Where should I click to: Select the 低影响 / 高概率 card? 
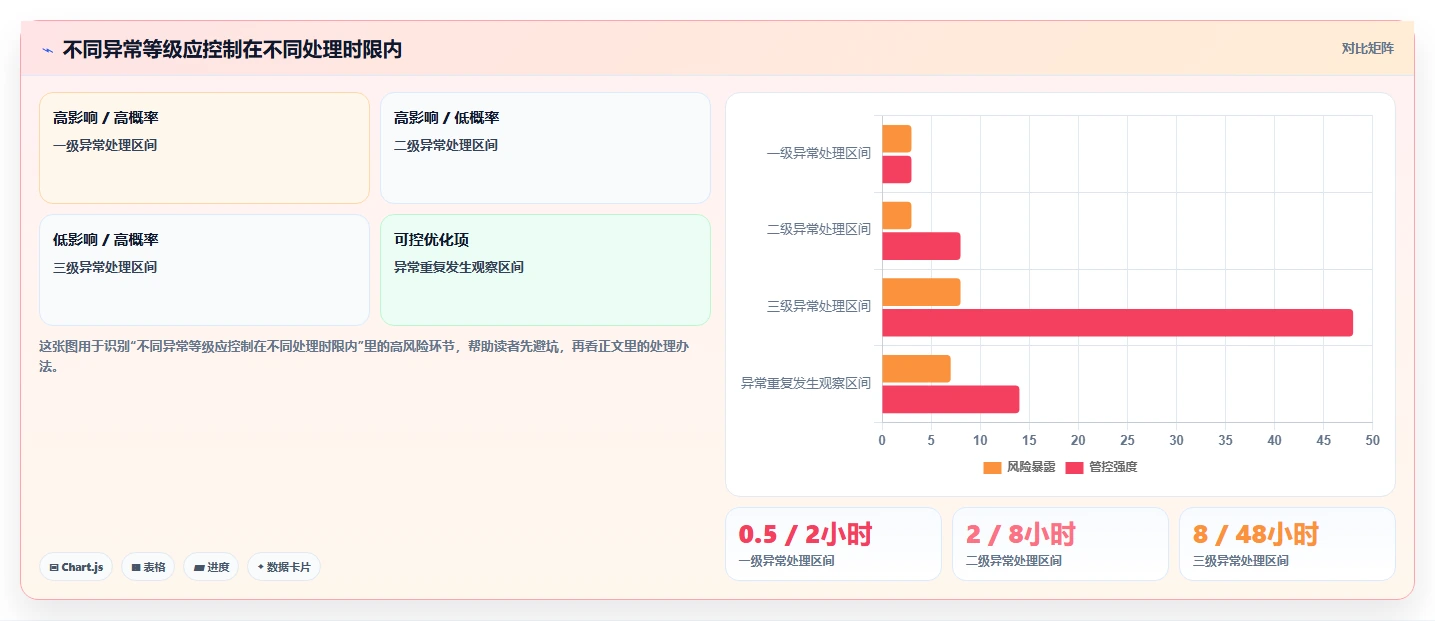tap(204, 270)
